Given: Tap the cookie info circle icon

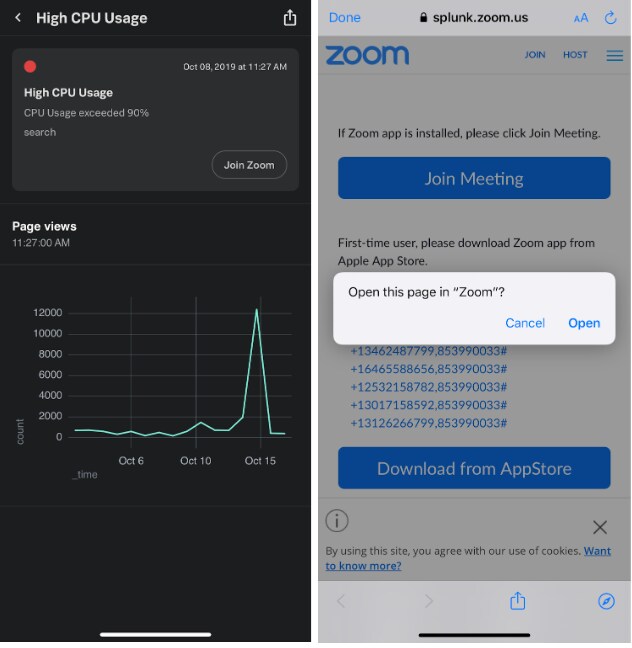Looking at the screenshot, I should pos(337,521).
